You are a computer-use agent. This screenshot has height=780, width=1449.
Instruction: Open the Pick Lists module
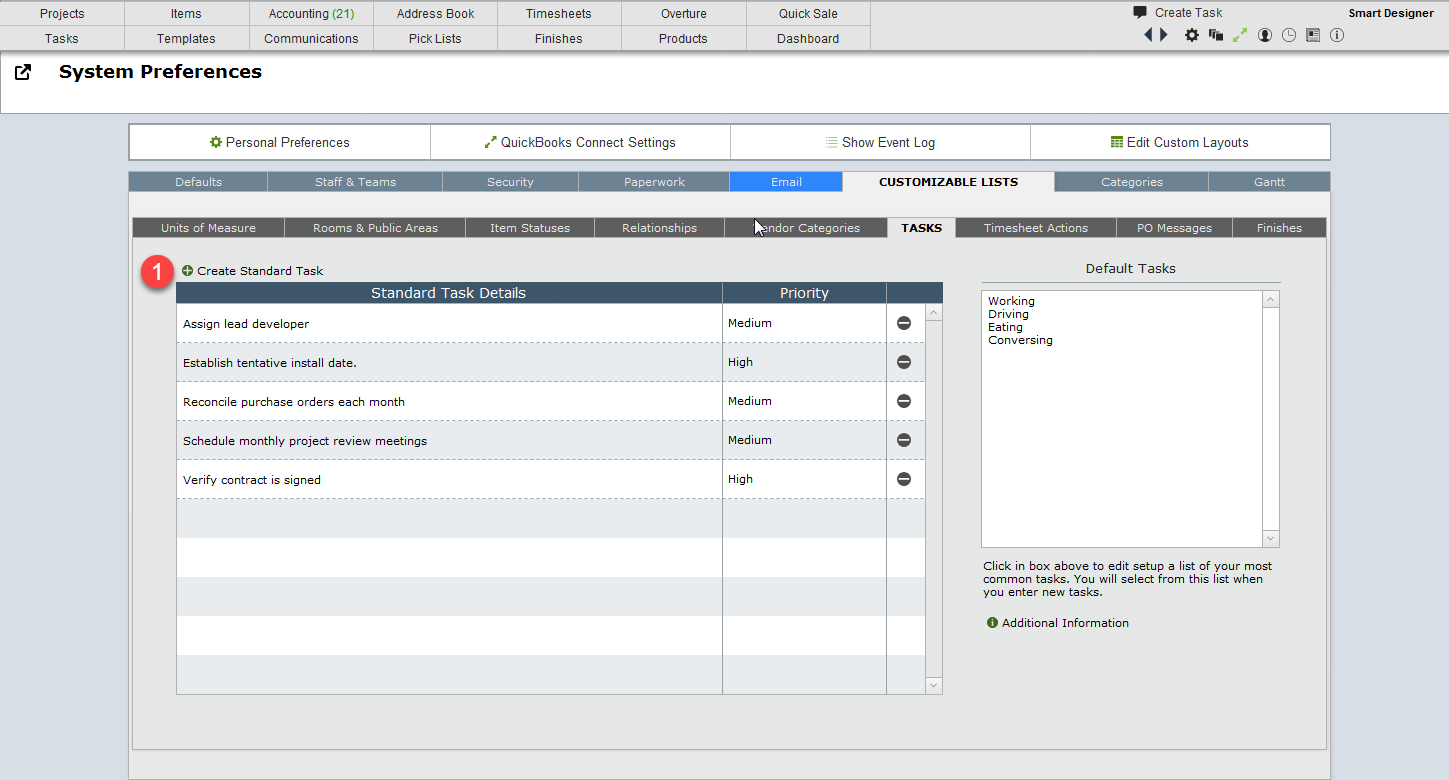pos(435,38)
